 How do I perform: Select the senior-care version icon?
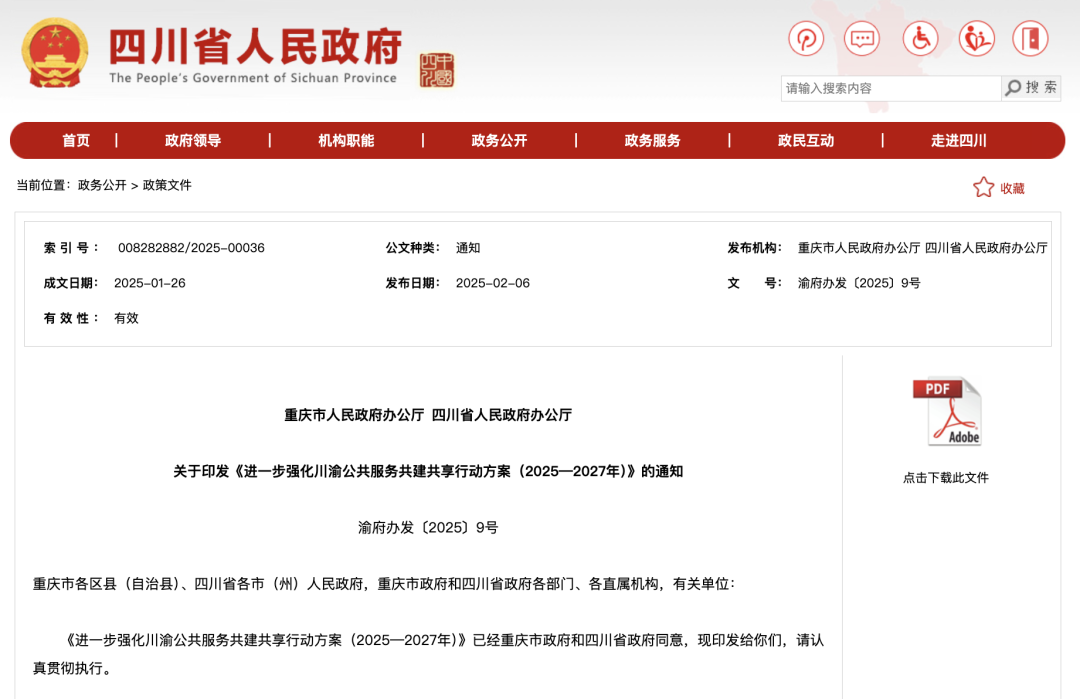976,38
